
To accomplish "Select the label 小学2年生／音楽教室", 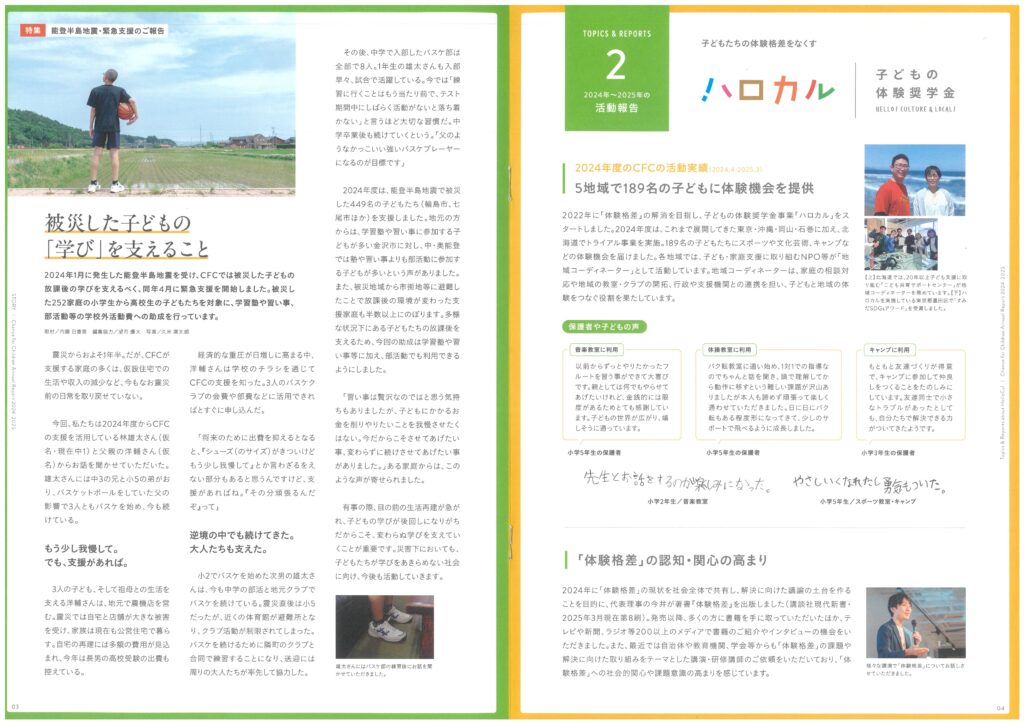I will 677,501.
